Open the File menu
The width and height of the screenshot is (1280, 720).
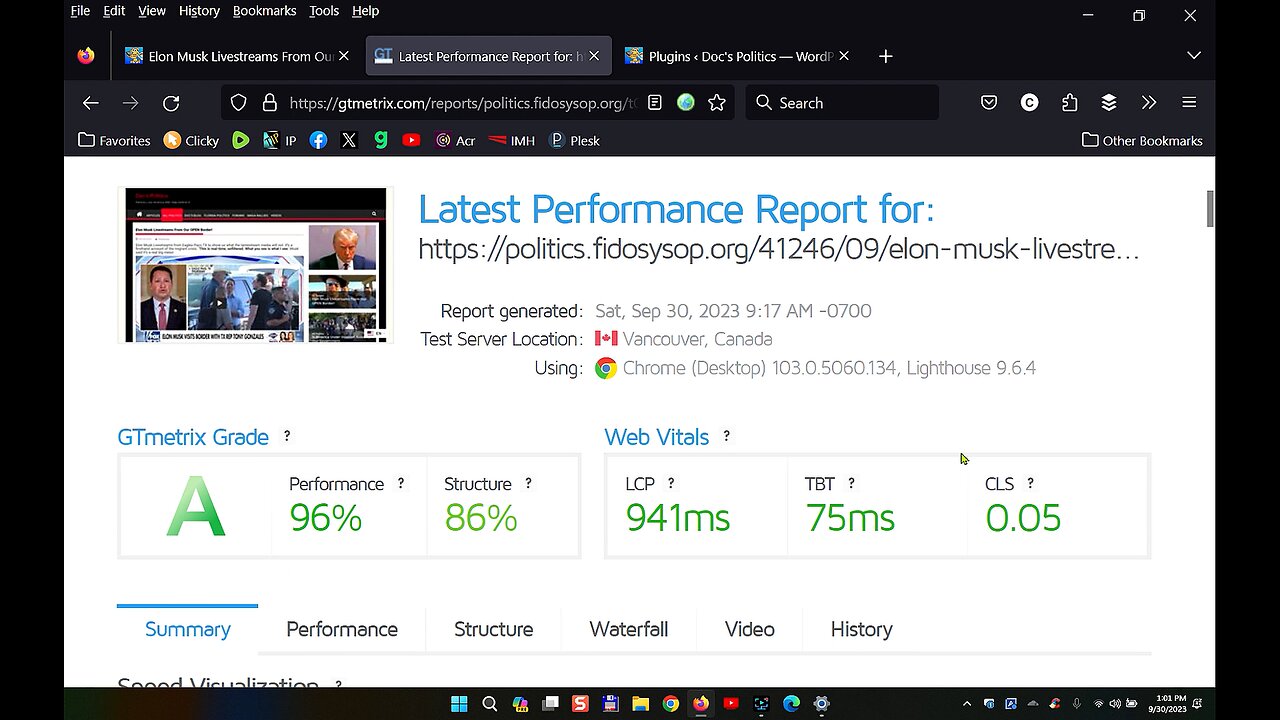80,11
